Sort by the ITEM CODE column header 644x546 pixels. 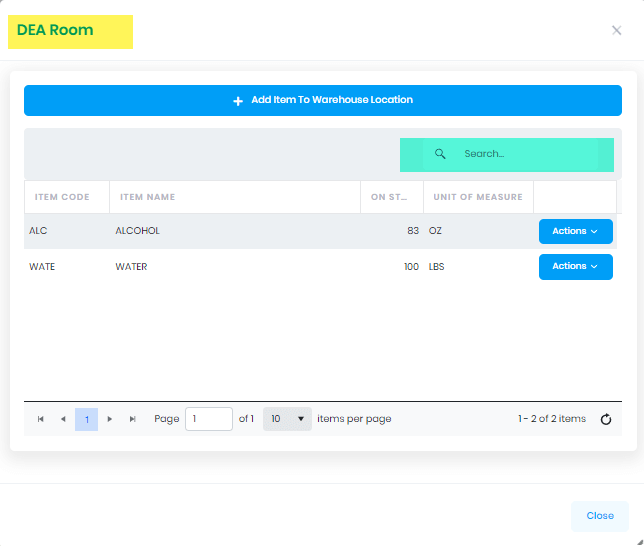67,197
